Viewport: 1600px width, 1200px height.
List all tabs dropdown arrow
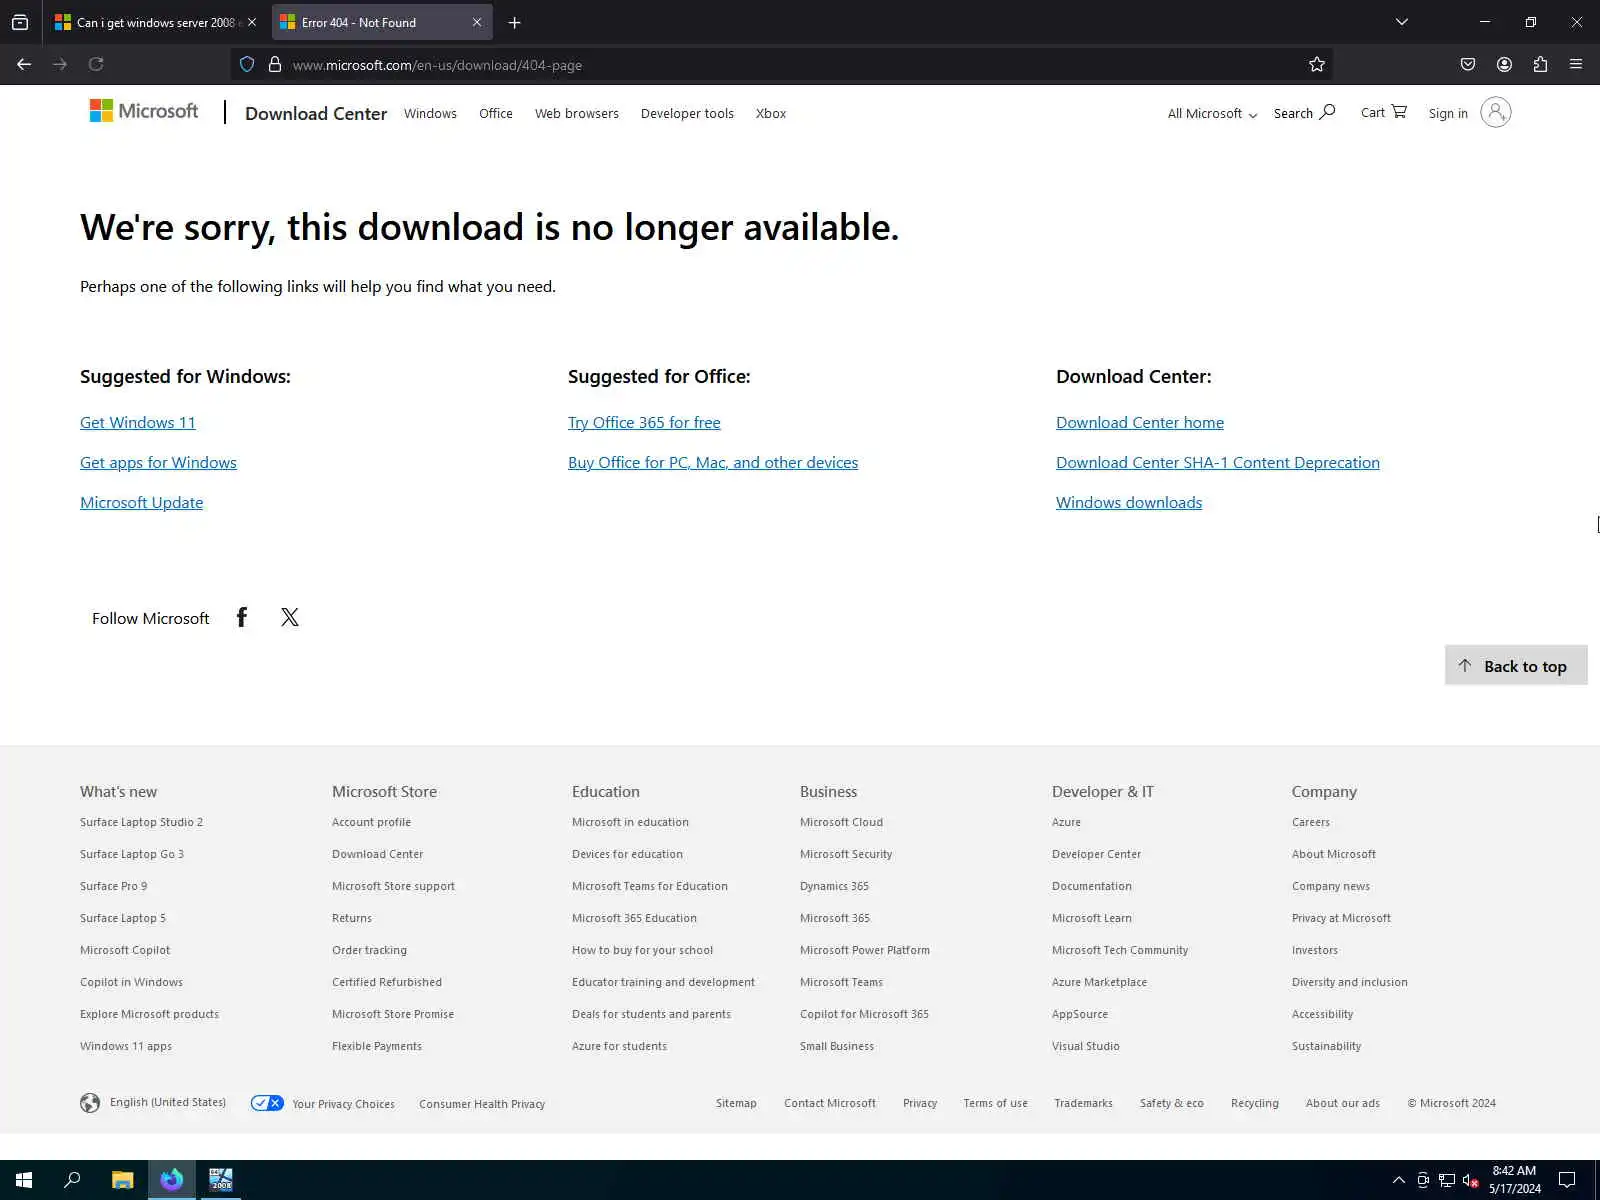click(1402, 22)
